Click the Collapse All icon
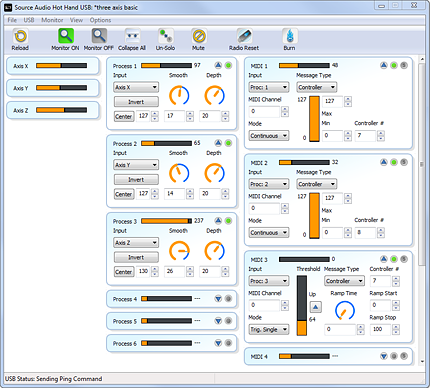This screenshot has width=430, height=388. click(132, 36)
